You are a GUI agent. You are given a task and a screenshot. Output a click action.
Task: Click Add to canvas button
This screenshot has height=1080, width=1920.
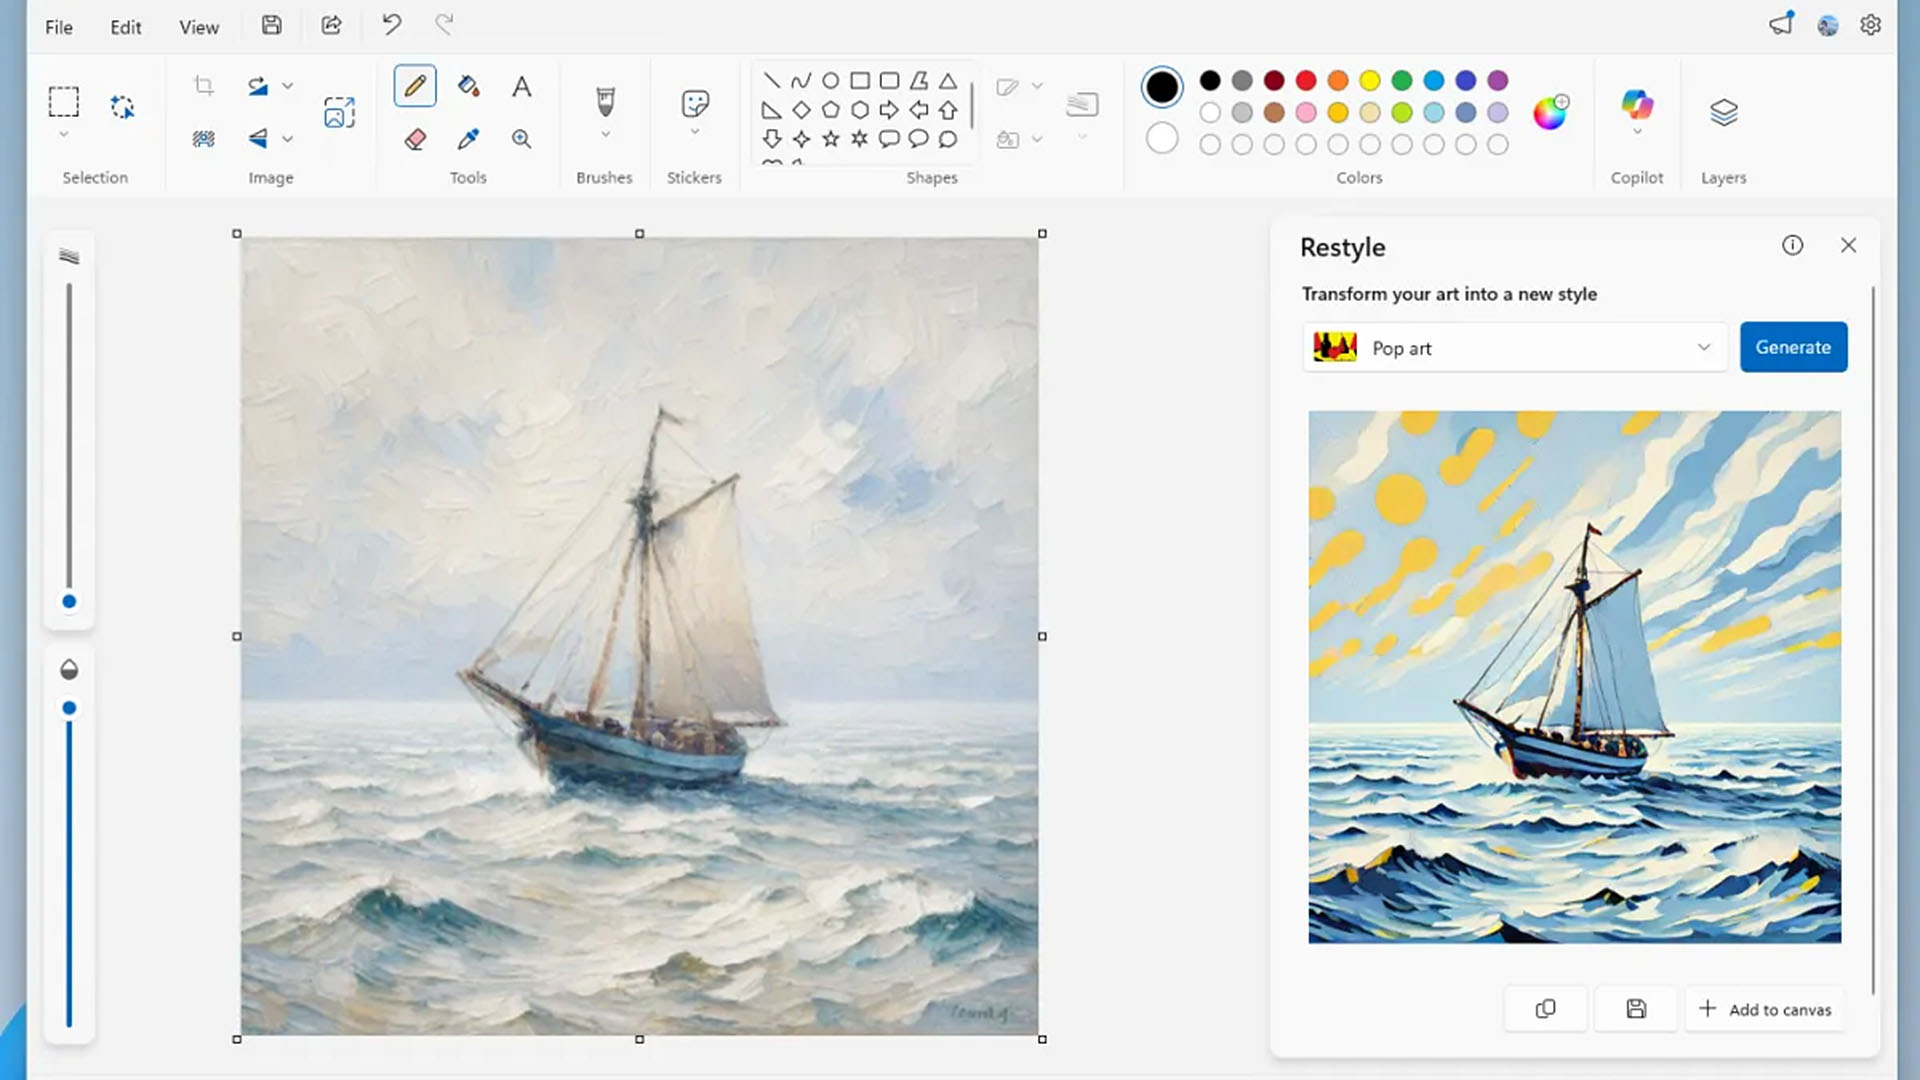[x=1765, y=1009]
